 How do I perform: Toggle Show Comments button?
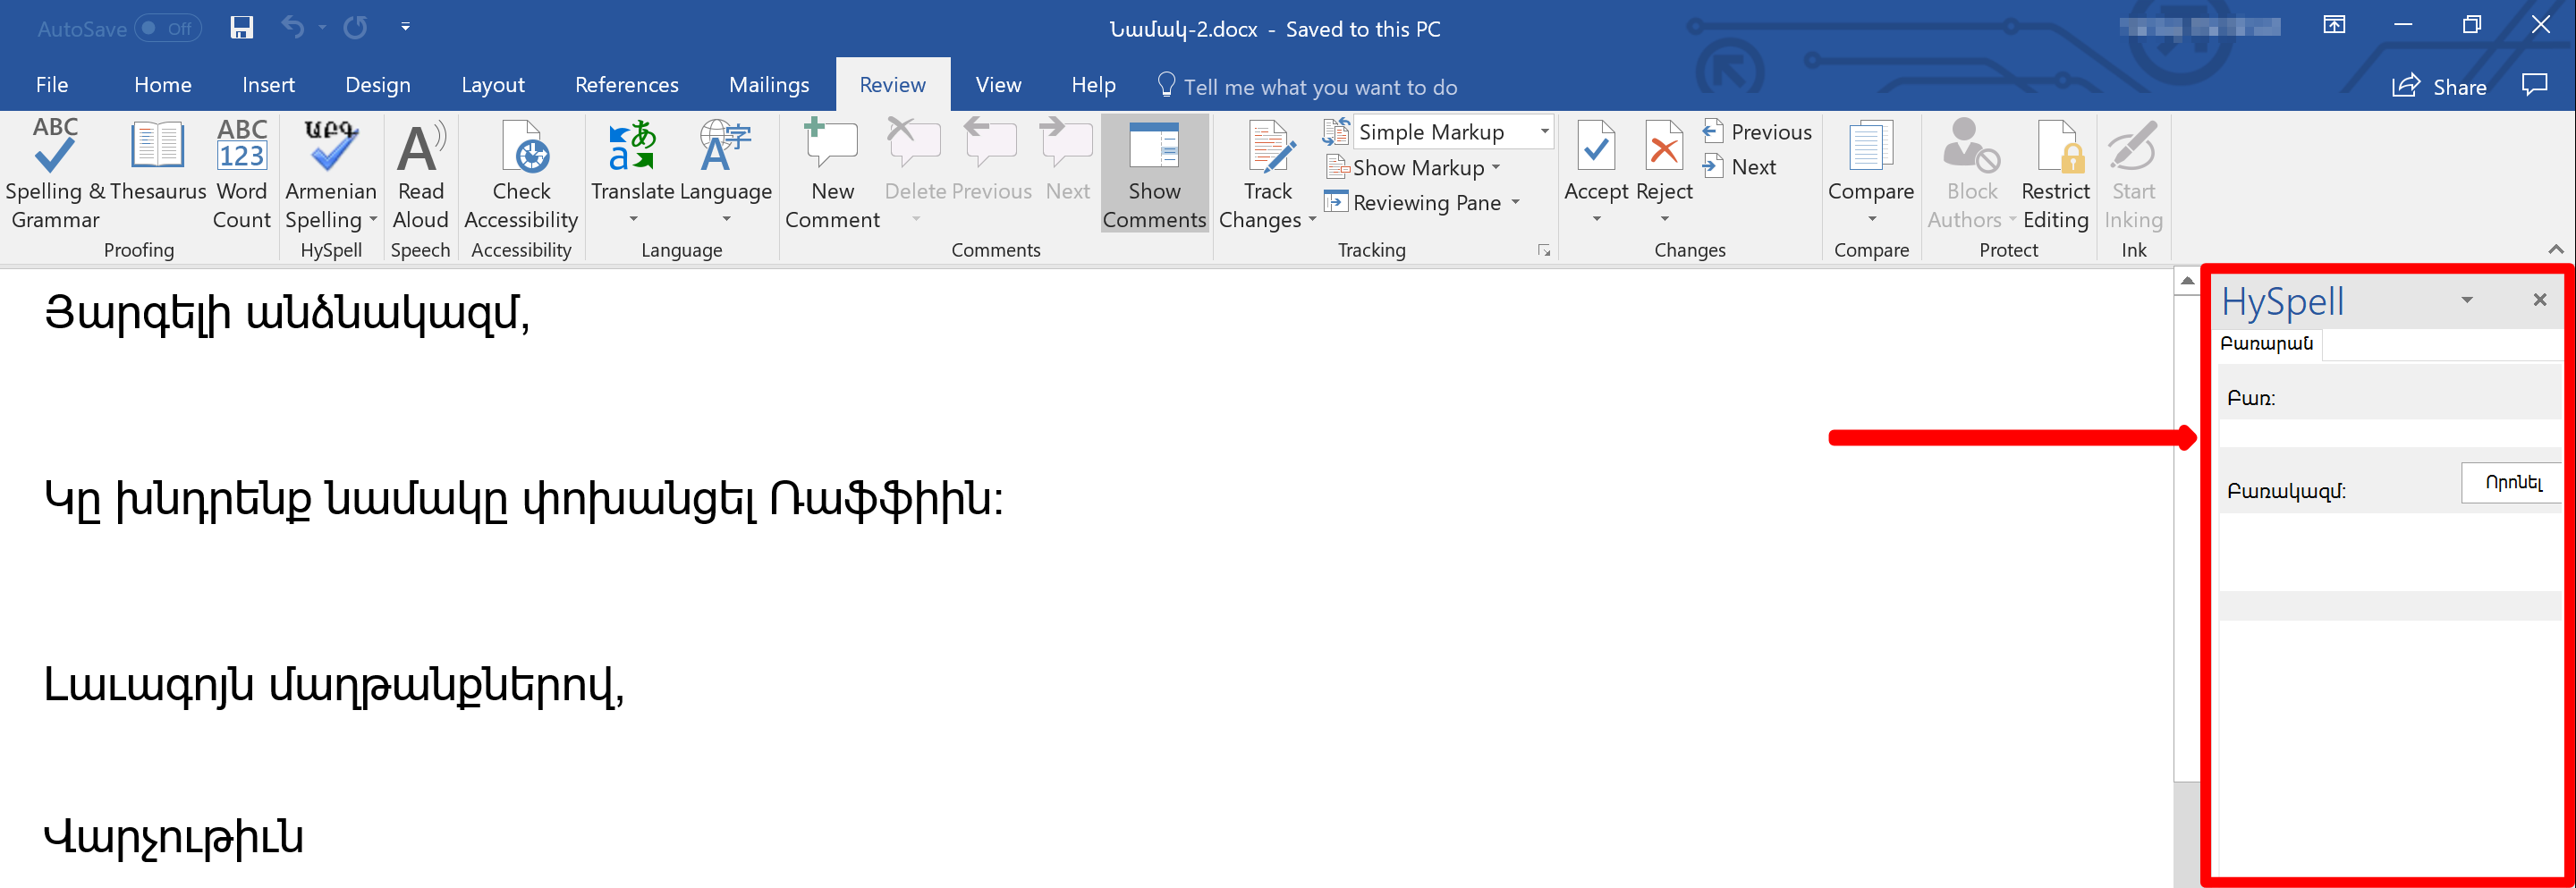click(x=1154, y=175)
